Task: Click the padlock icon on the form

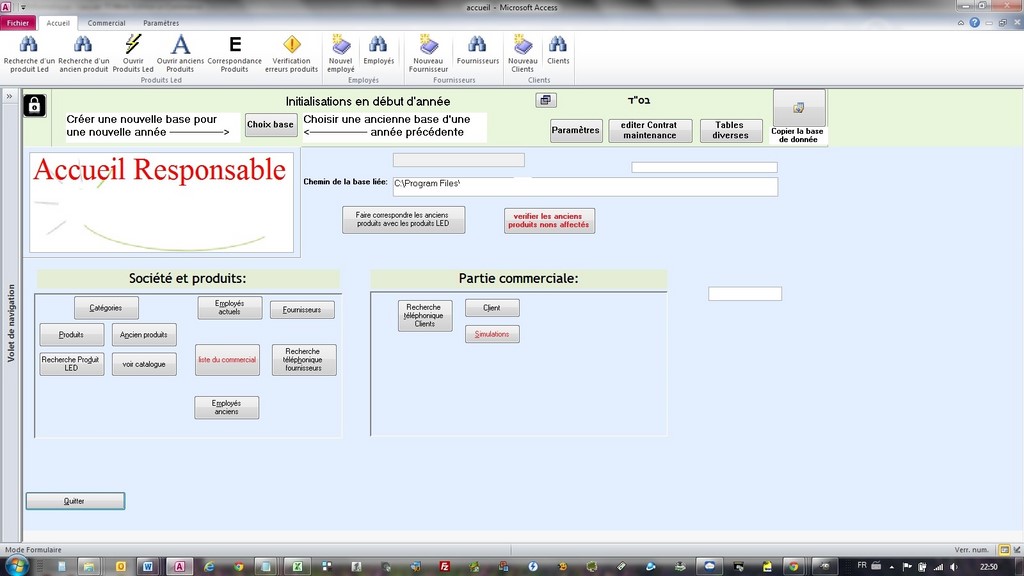Action: pyautogui.click(x=34, y=105)
